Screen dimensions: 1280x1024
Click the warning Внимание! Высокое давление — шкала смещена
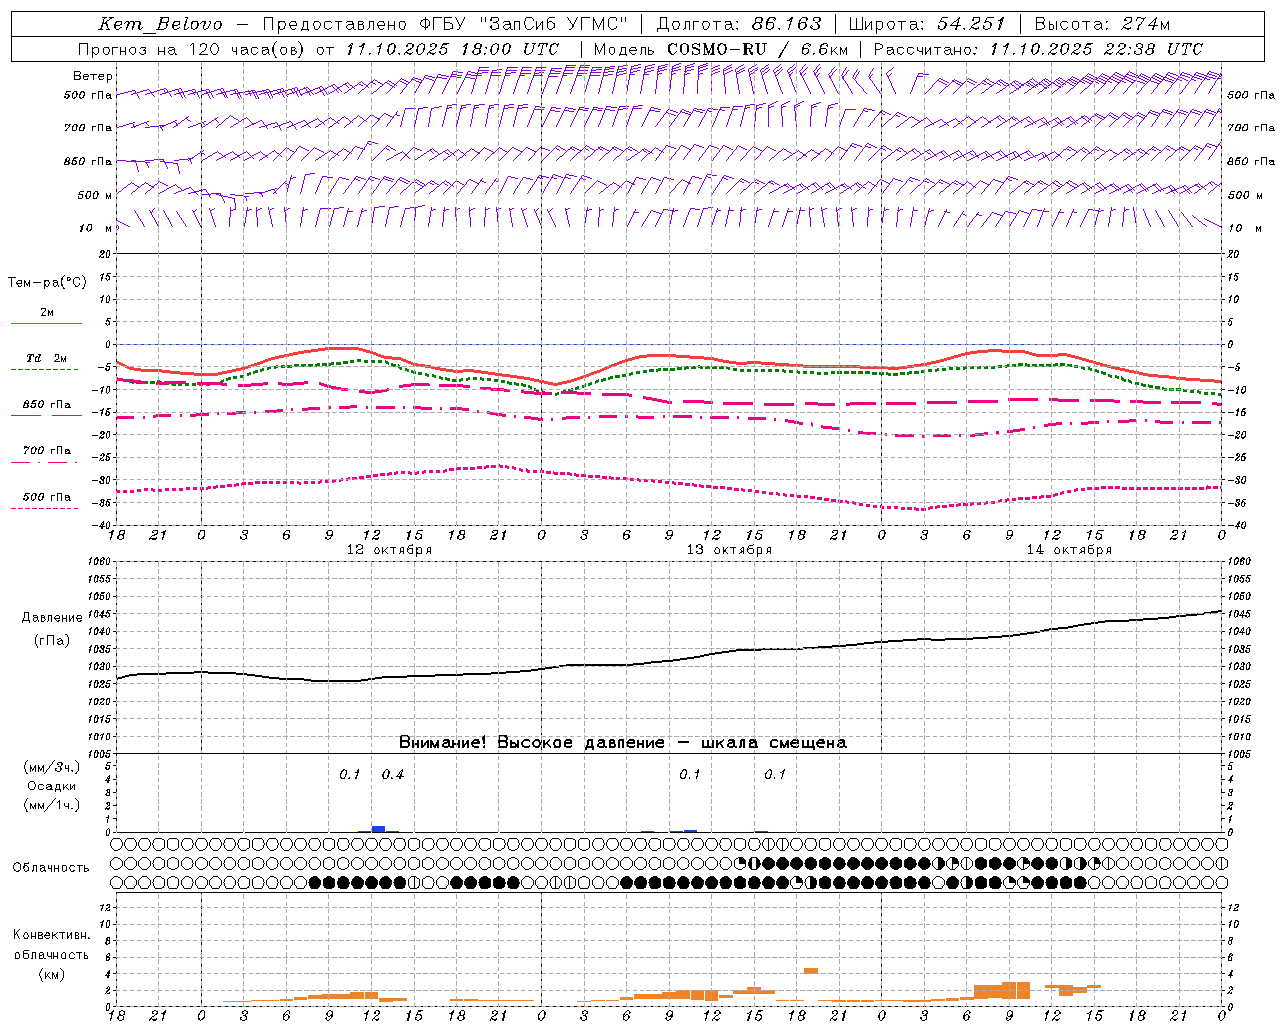(x=622, y=742)
